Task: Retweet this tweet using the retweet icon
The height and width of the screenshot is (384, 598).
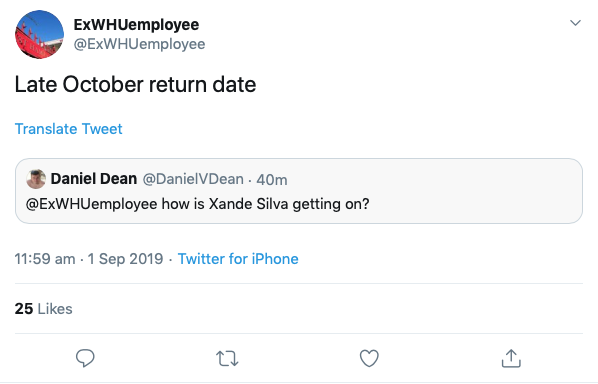Action: pos(227,359)
